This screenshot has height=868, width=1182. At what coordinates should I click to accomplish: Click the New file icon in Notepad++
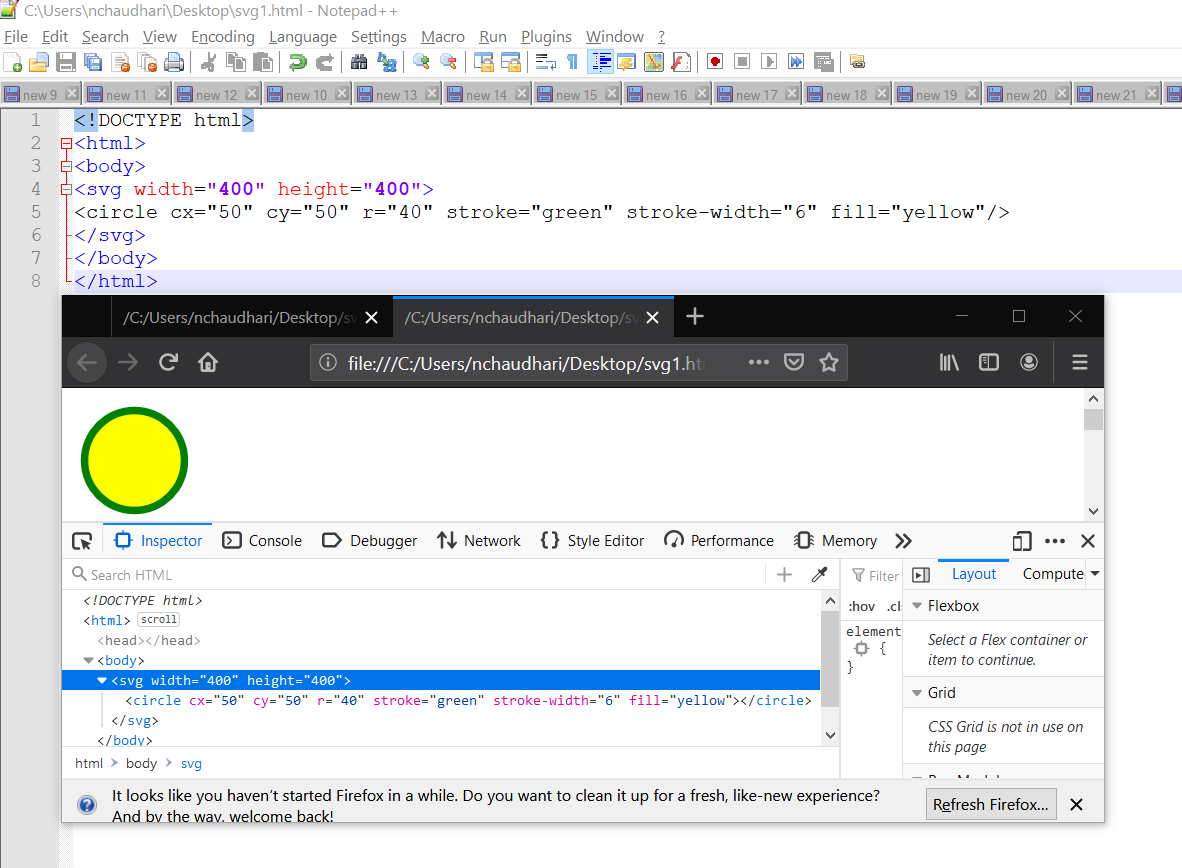[13, 62]
